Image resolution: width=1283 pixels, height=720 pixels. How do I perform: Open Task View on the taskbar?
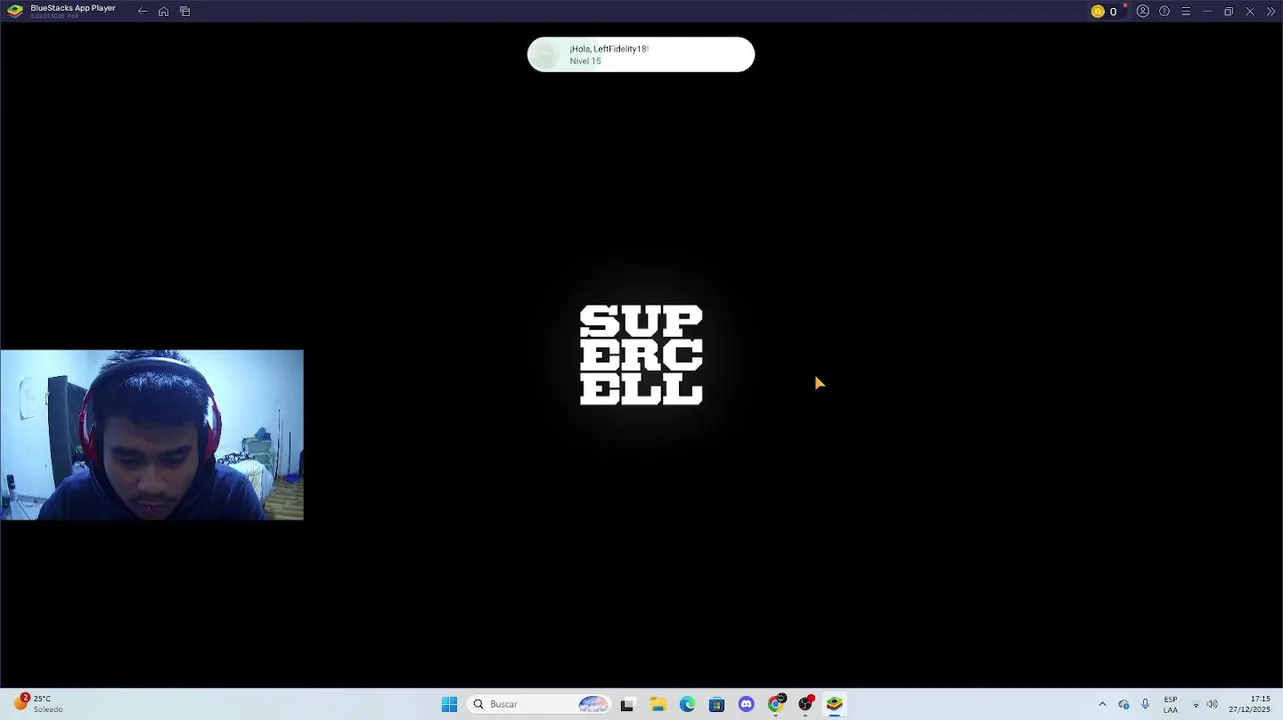(627, 704)
